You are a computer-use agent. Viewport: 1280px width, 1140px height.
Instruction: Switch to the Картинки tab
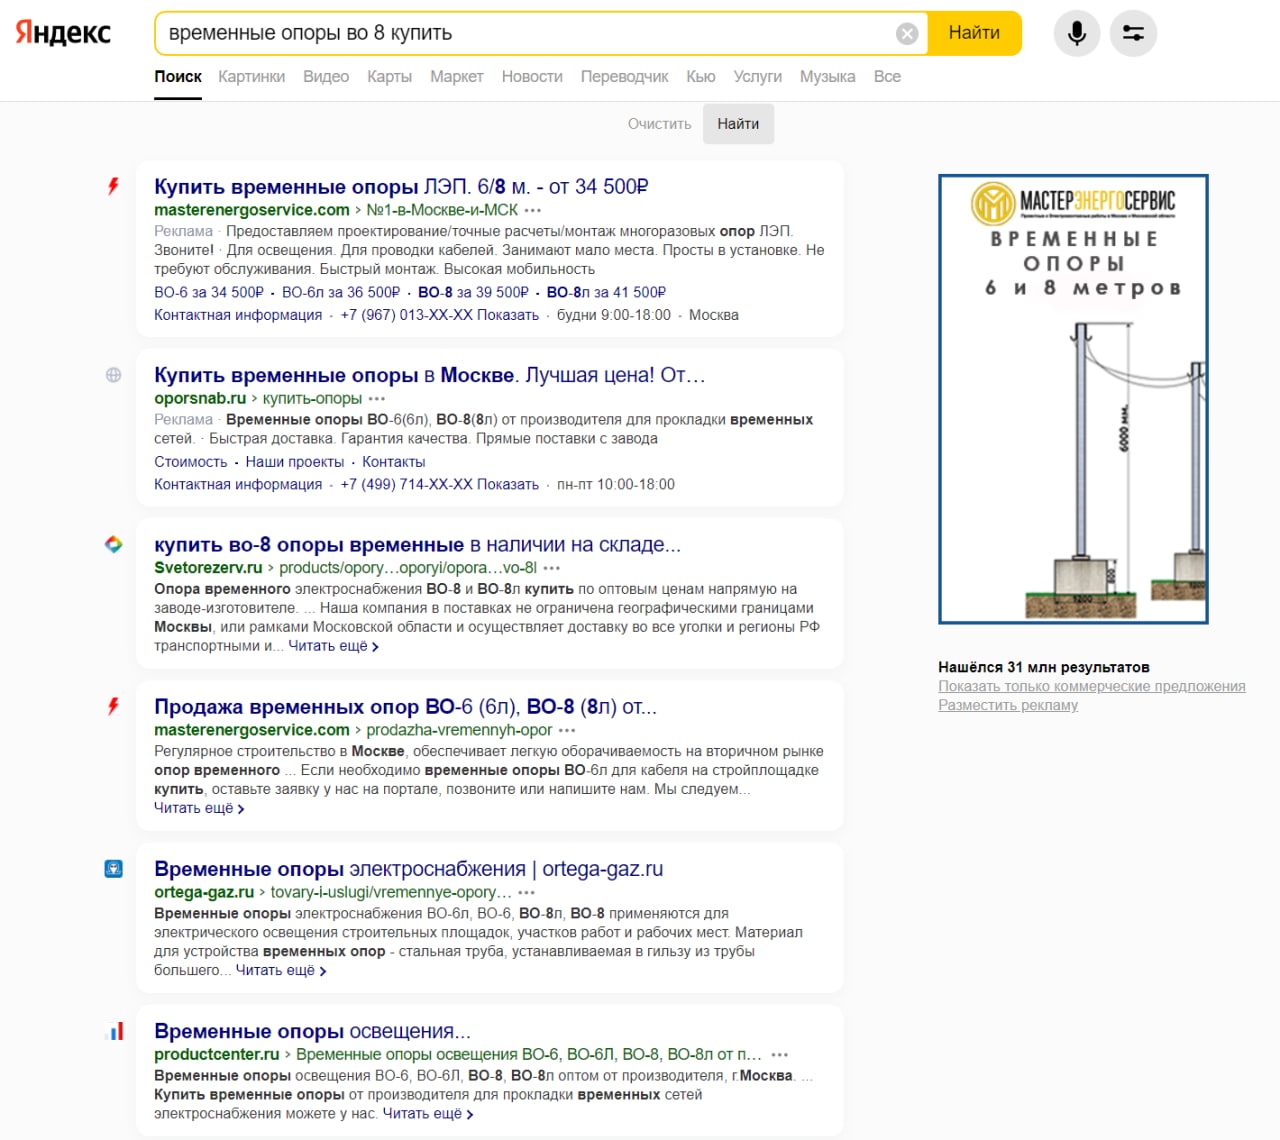click(251, 76)
